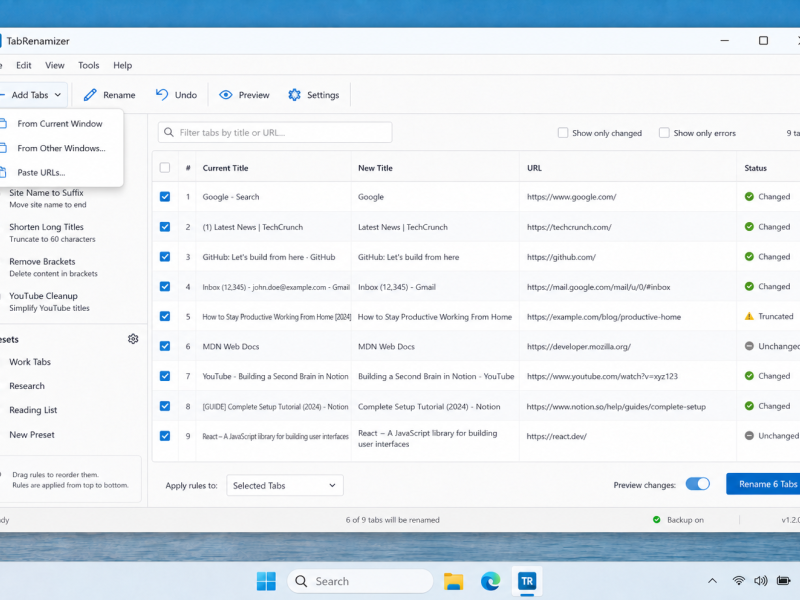Open Windows Start menu on taskbar
The height and width of the screenshot is (600, 800).
266,581
